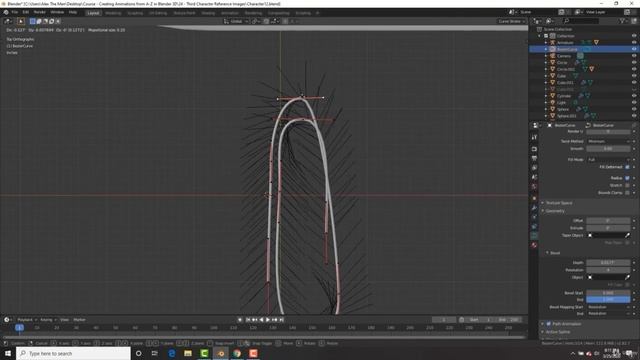Click the snapping magnet icon

266,21
